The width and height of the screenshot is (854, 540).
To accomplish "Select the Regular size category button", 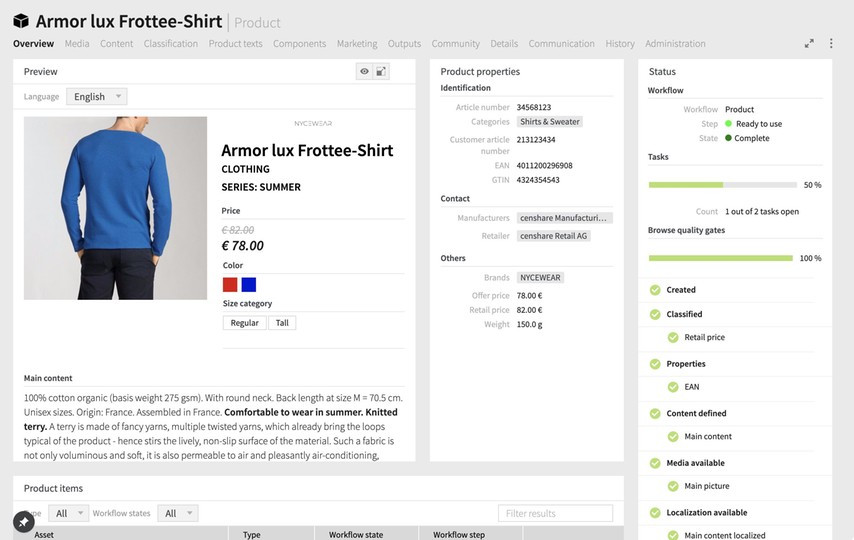I will pyautogui.click(x=245, y=323).
